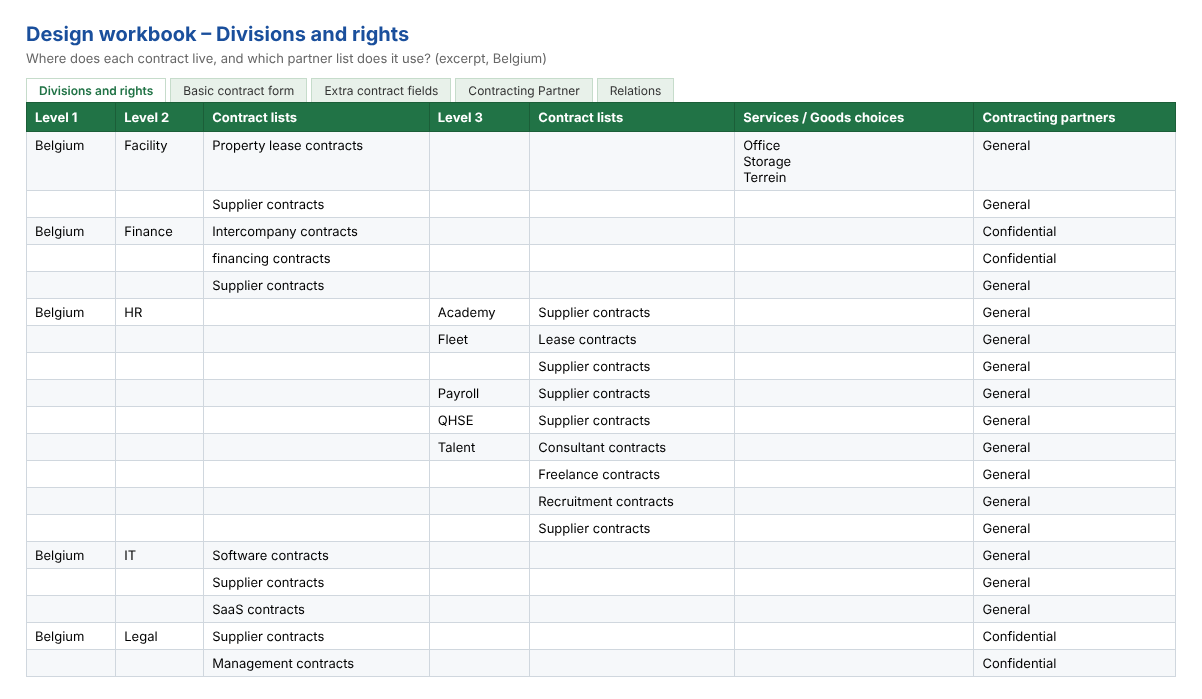Select the Terrein goods choice
1202x699 pixels.
point(765,177)
